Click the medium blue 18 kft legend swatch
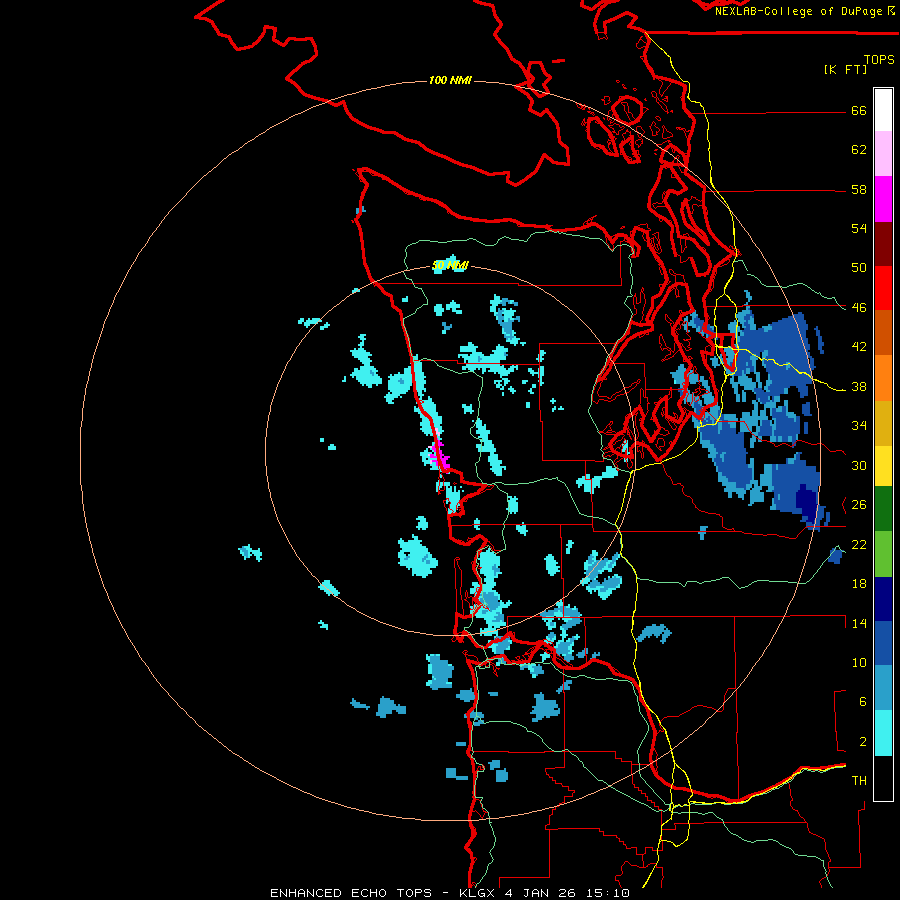The image size is (900, 900). tap(883, 643)
